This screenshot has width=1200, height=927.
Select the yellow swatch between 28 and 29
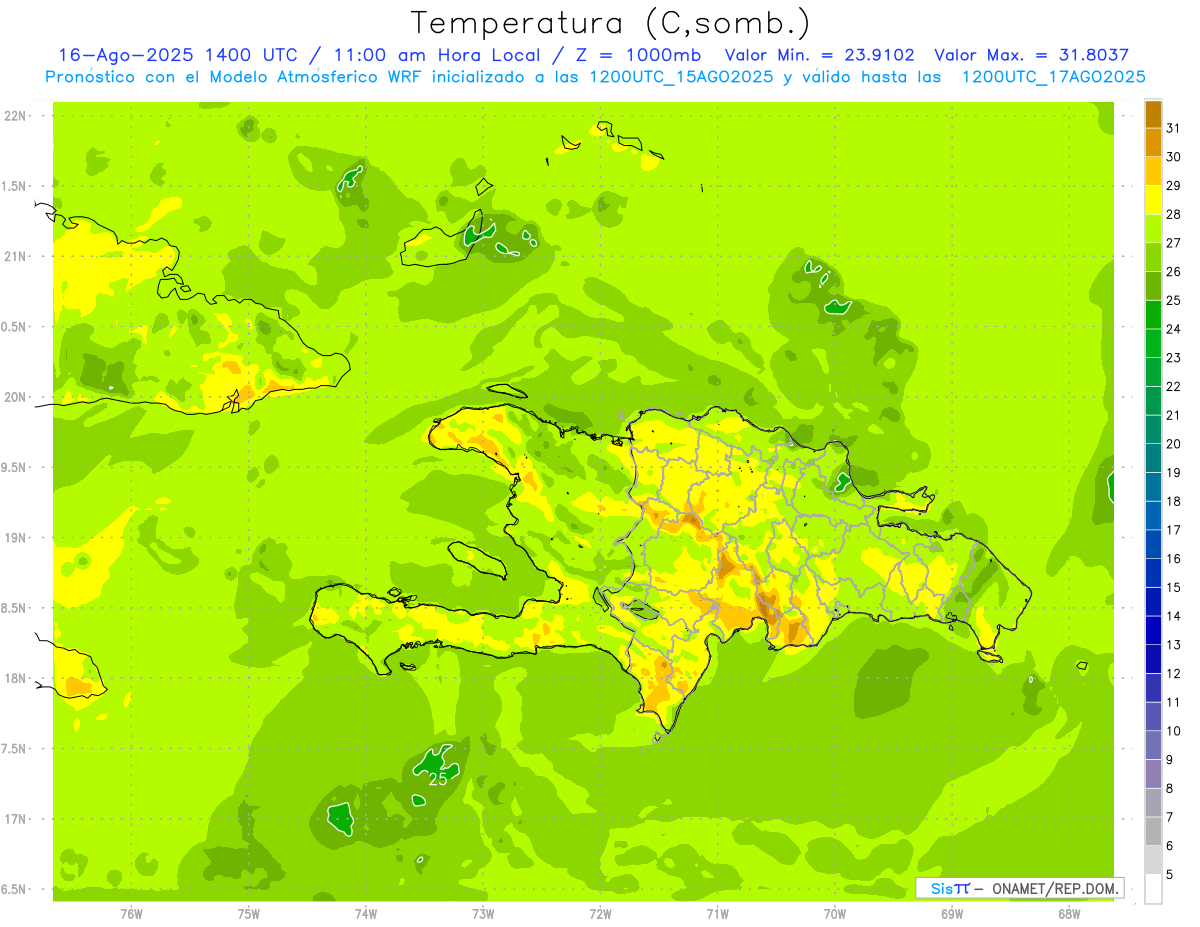click(x=1154, y=200)
